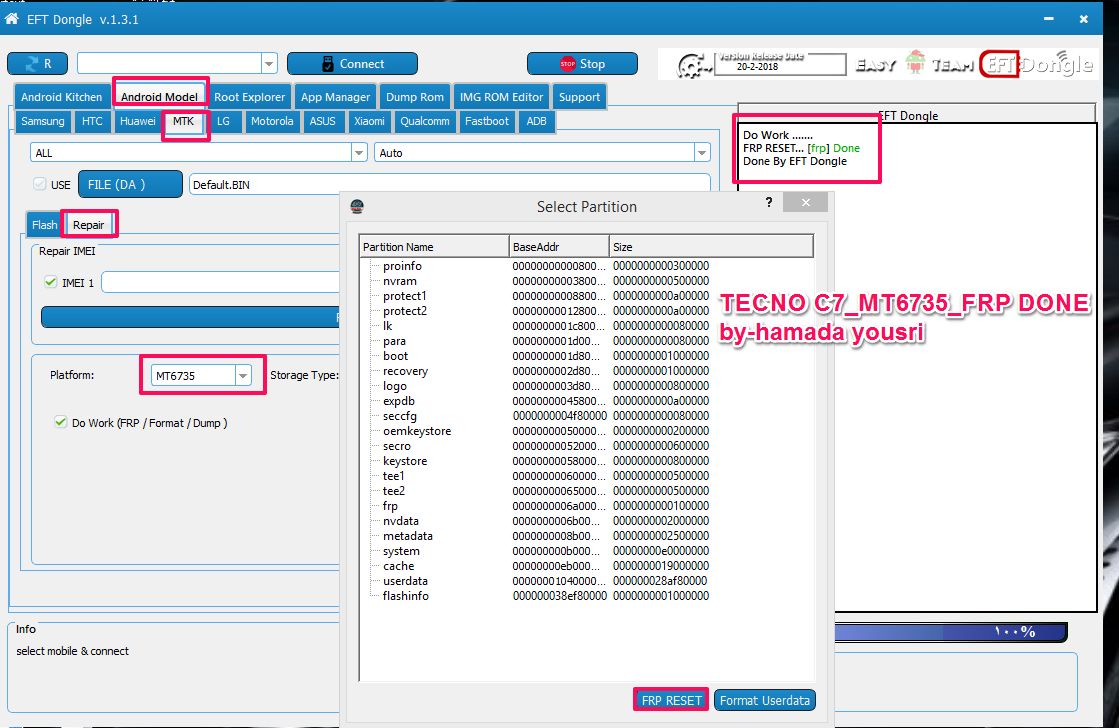The image size is (1119, 728).
Task: Click the Android robot logo in banner
Action: pyautogui.click(x=915, y=62)
